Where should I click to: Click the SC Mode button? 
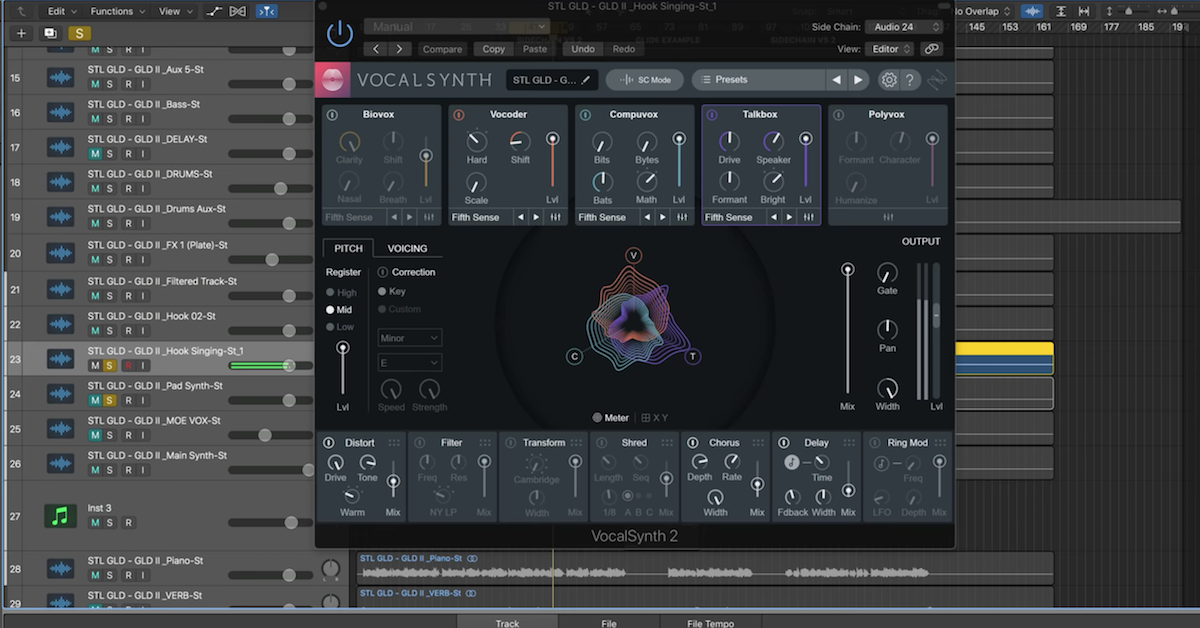[645, 80]
